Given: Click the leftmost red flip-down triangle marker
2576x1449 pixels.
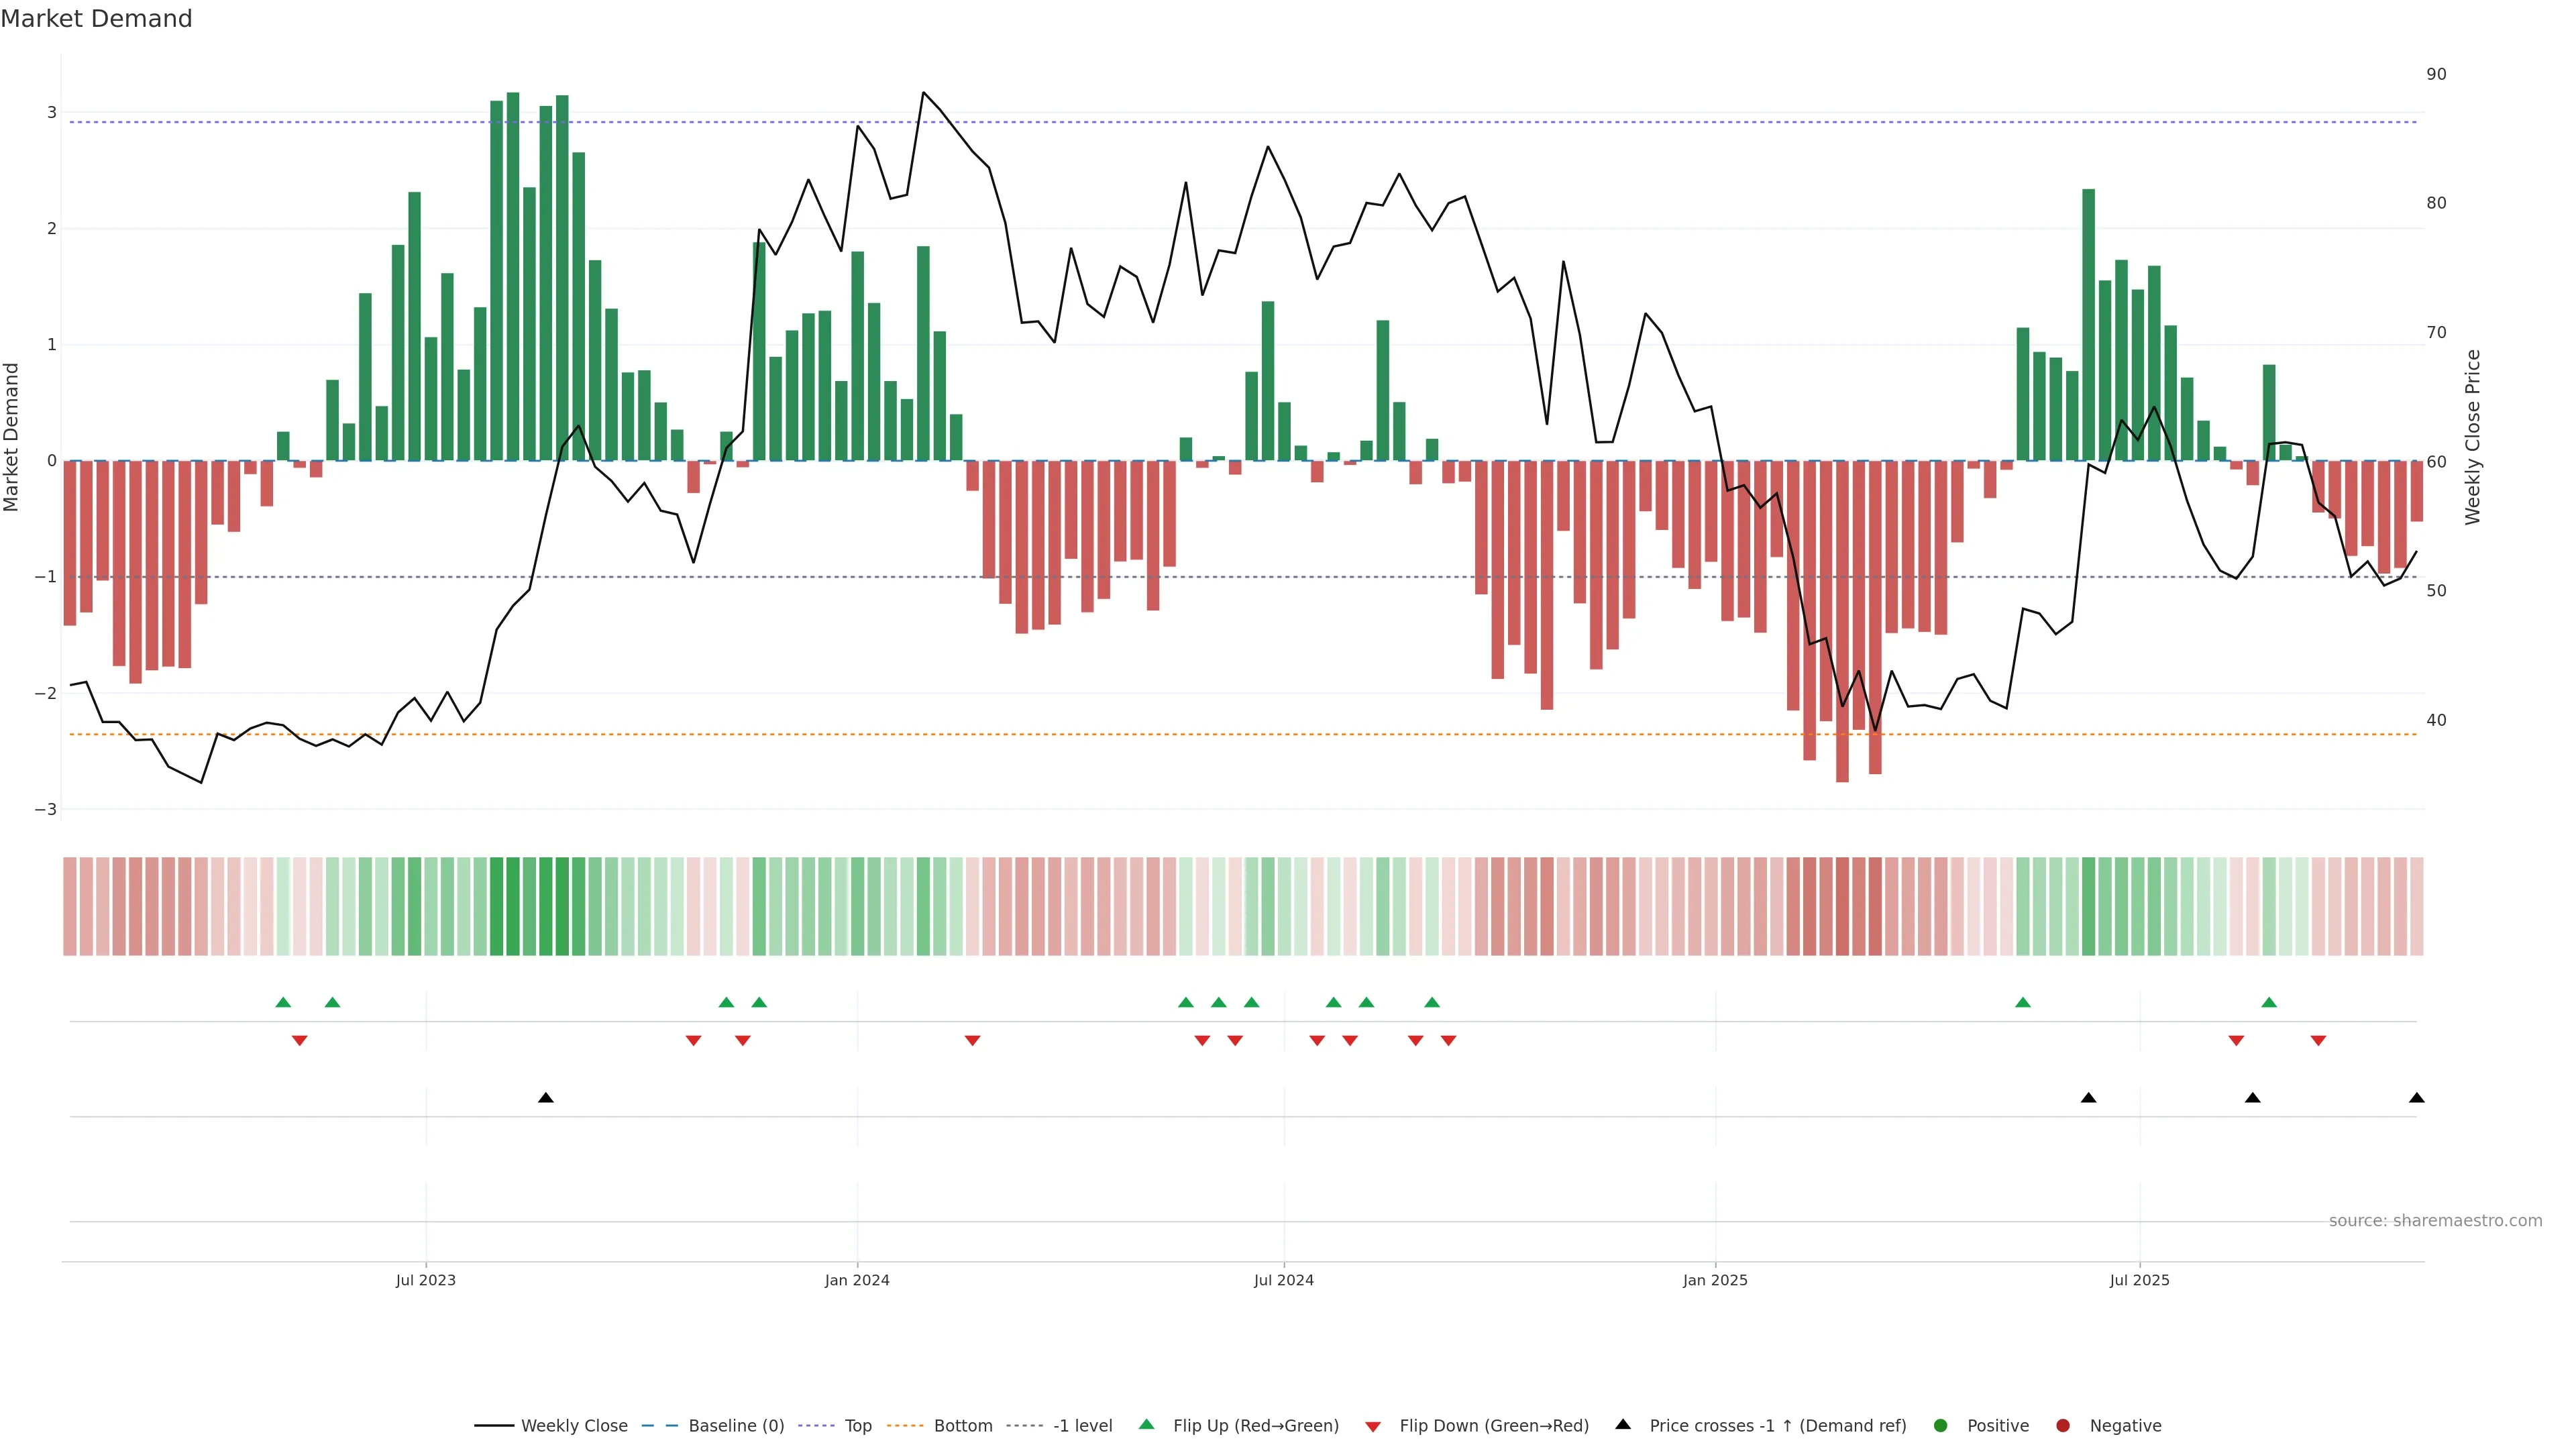Looking at the screenshot, I should (x=299, y=1041).
